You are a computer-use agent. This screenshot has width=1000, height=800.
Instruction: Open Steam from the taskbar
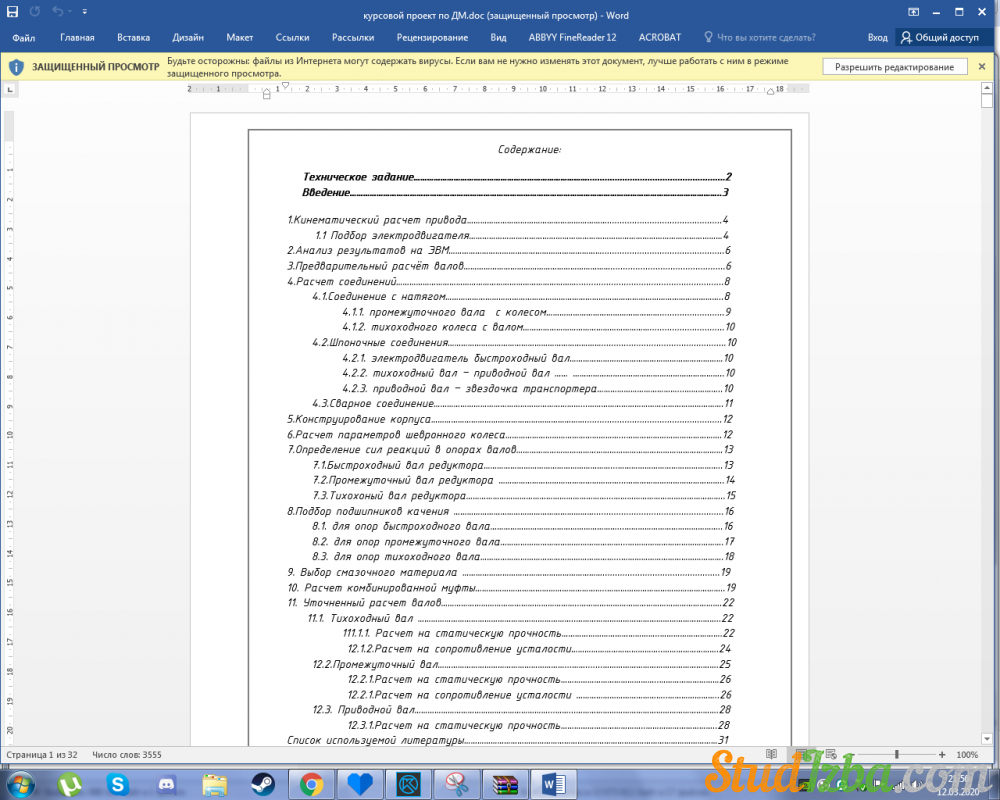(x=263, y=785)
